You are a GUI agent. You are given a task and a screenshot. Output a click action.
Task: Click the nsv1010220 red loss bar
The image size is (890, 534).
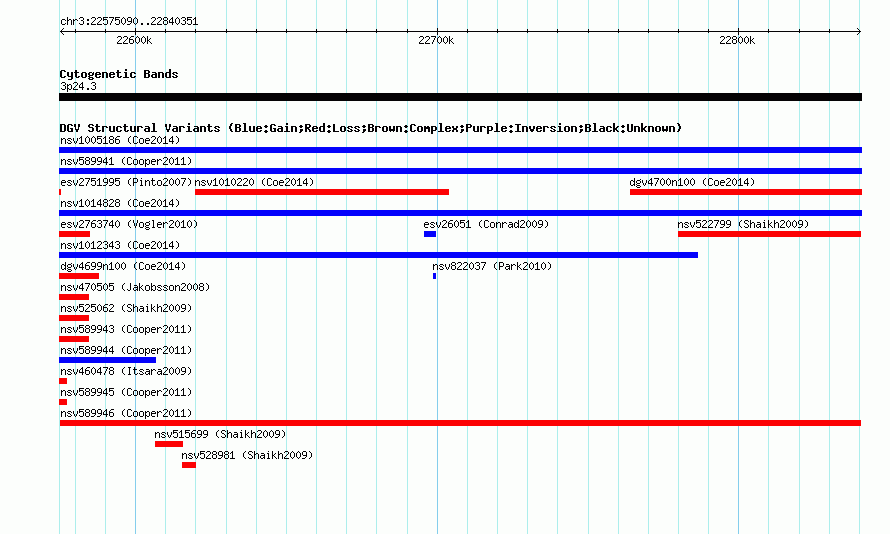point(322,192)
